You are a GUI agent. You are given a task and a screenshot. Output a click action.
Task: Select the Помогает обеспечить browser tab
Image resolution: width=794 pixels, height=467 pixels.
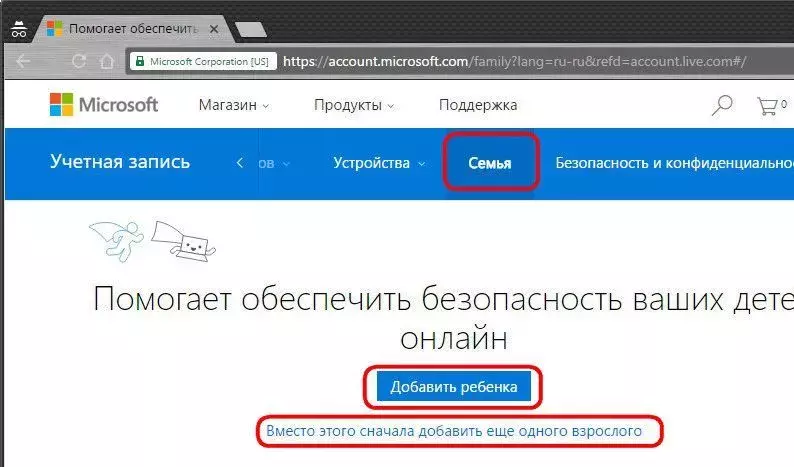[x=133, y=29]
